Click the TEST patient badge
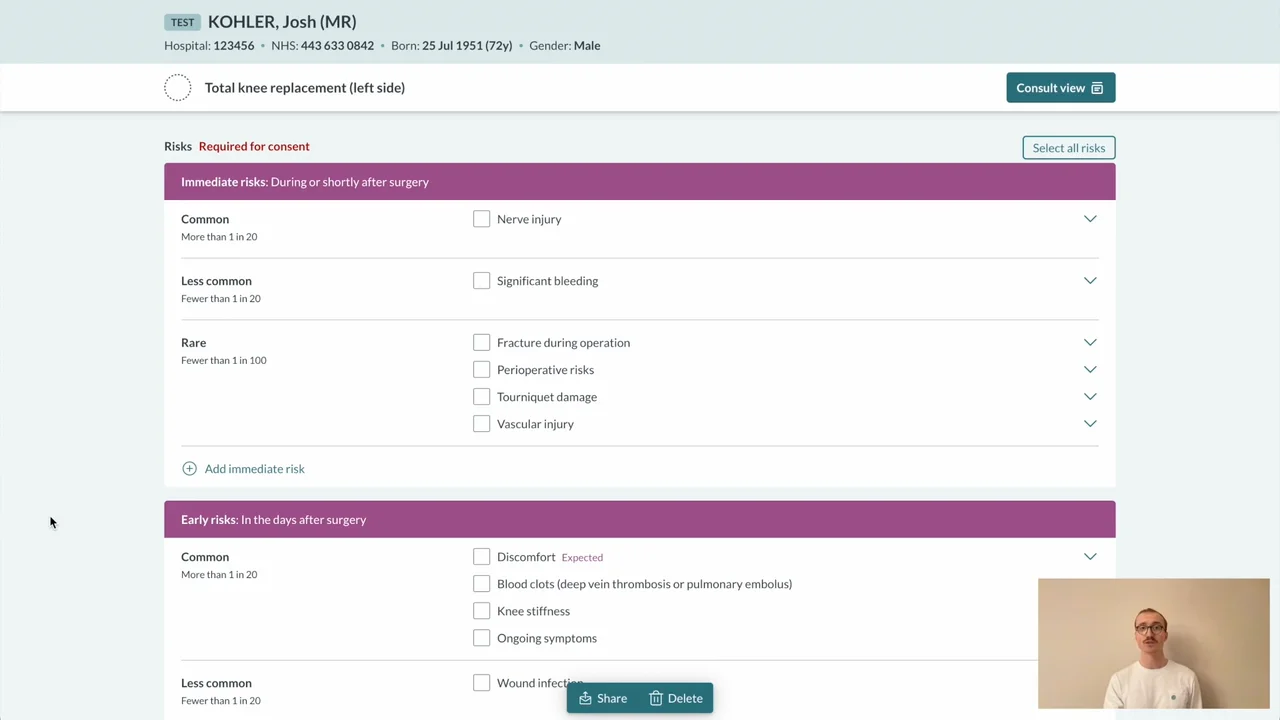The height and width of the screenshot is (720, 1280). point(182,22)
